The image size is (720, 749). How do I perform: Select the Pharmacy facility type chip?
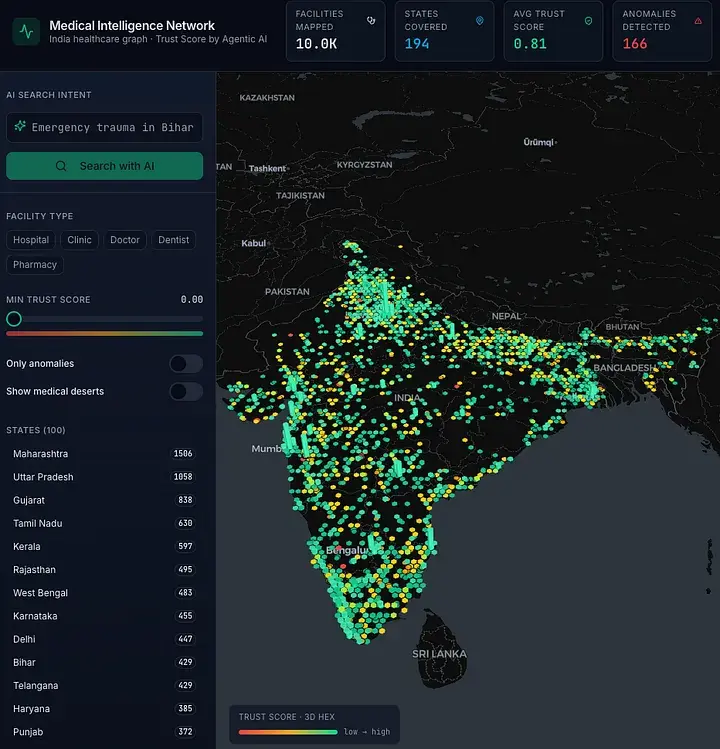pyautogui.click(x=35, y=265)
